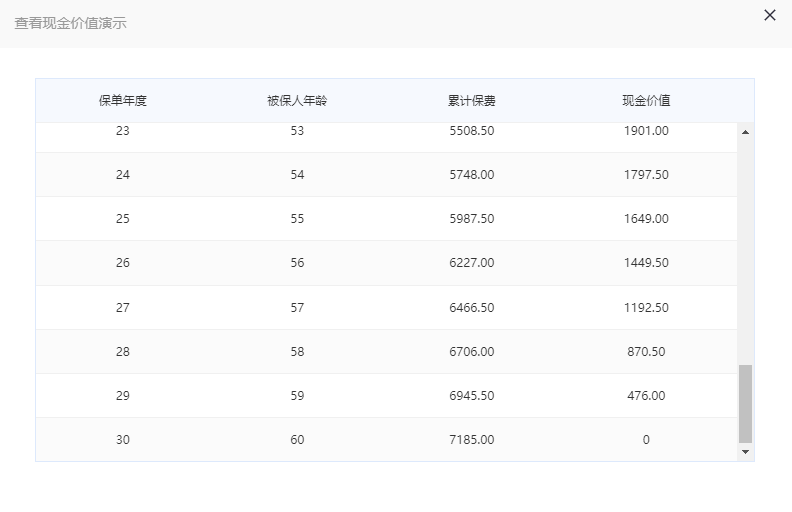Viewport: 792px width, 512px height.
Task: Click the vertical scrollbar thumb
Action: pos(745,403)
